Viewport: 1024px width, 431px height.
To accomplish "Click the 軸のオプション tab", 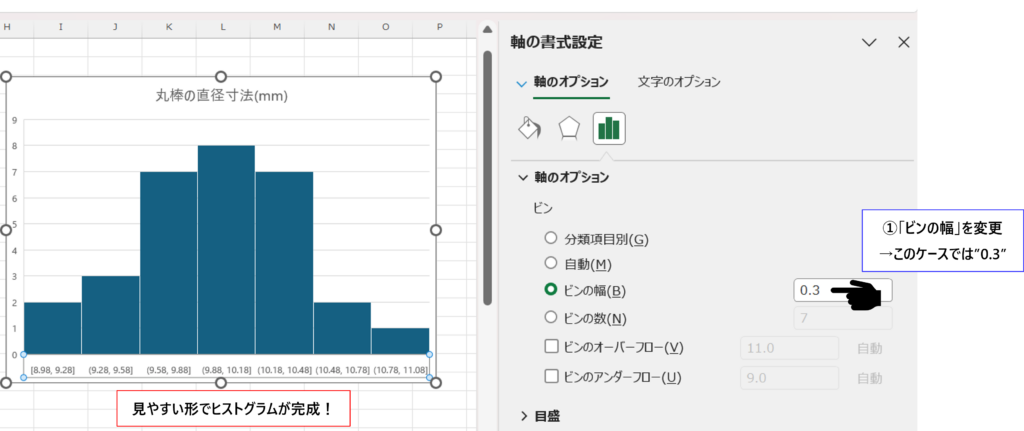I will point(571,82).
